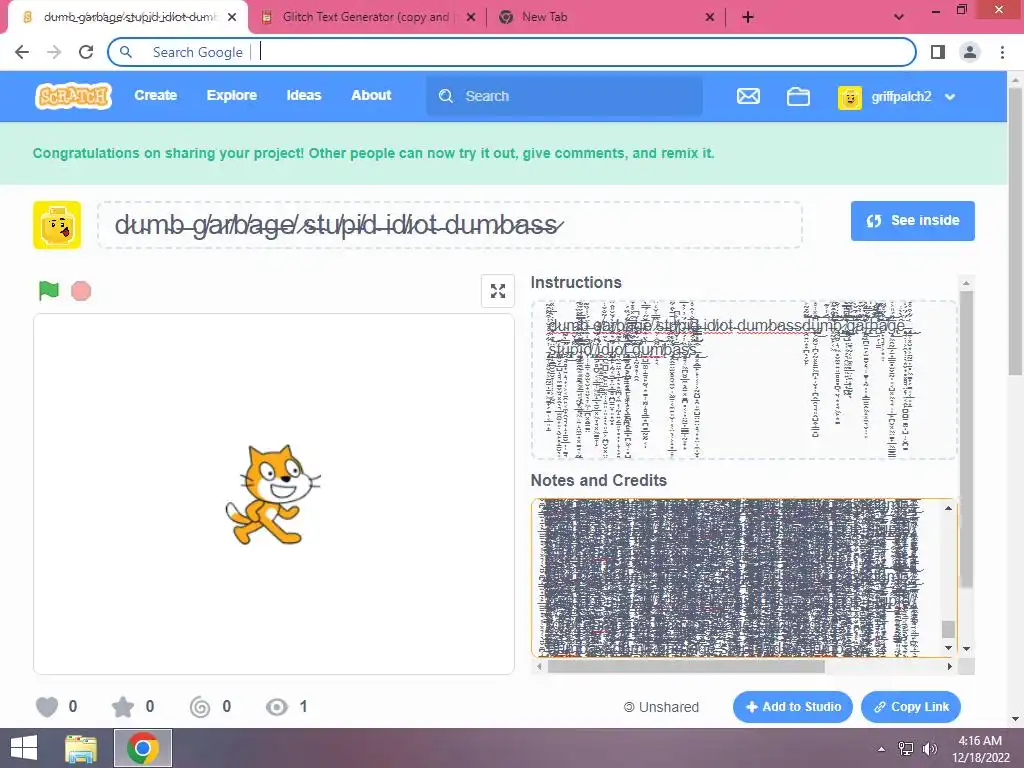Screen dimensions: 1024x768
Task: Click the project author avatar thumbnail
Action: coord(57,225)
